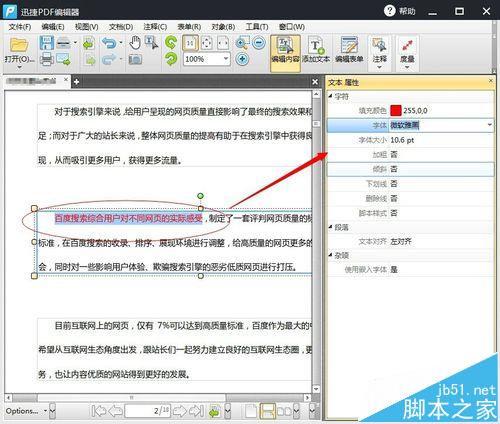The image size is (500, 424).
Task: Collapse the 杂项 section in properties
Action: (x=330, y=255)
